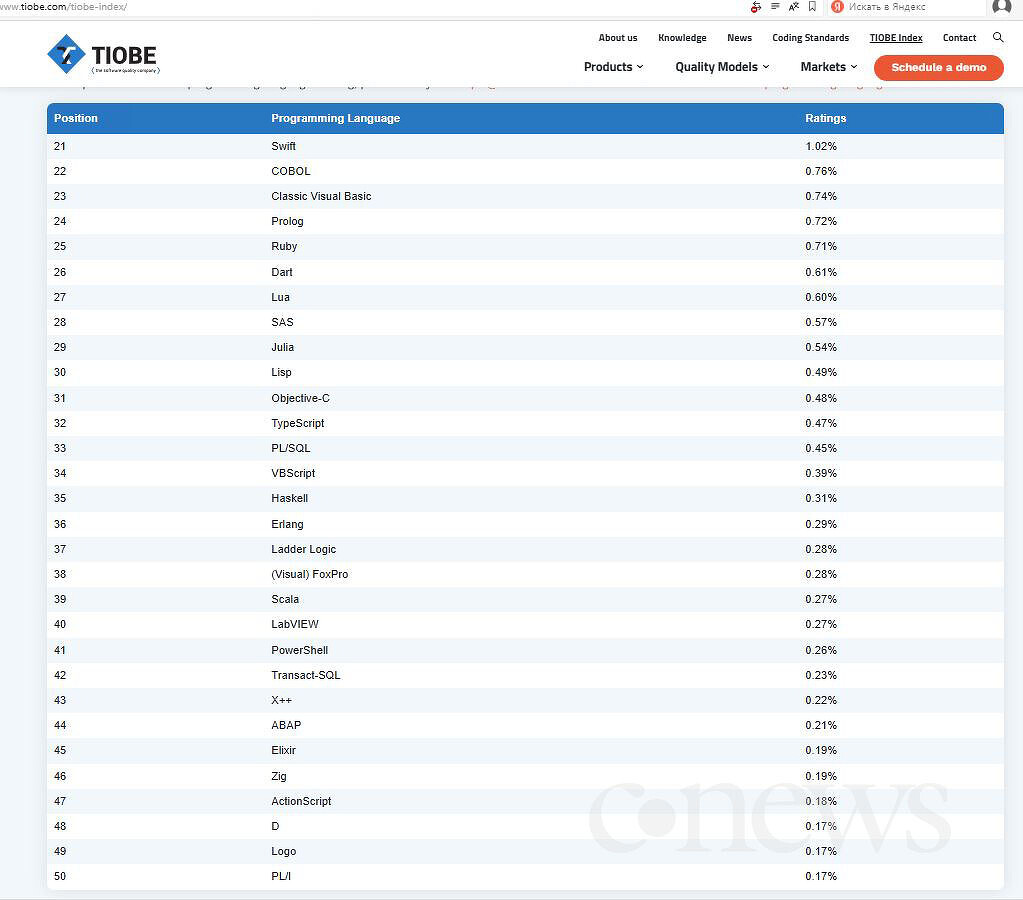Open the browser user profile avatar
The width and height of the screenshot is (1023, 900).
pyautogui.click(x=1001, y=7)
